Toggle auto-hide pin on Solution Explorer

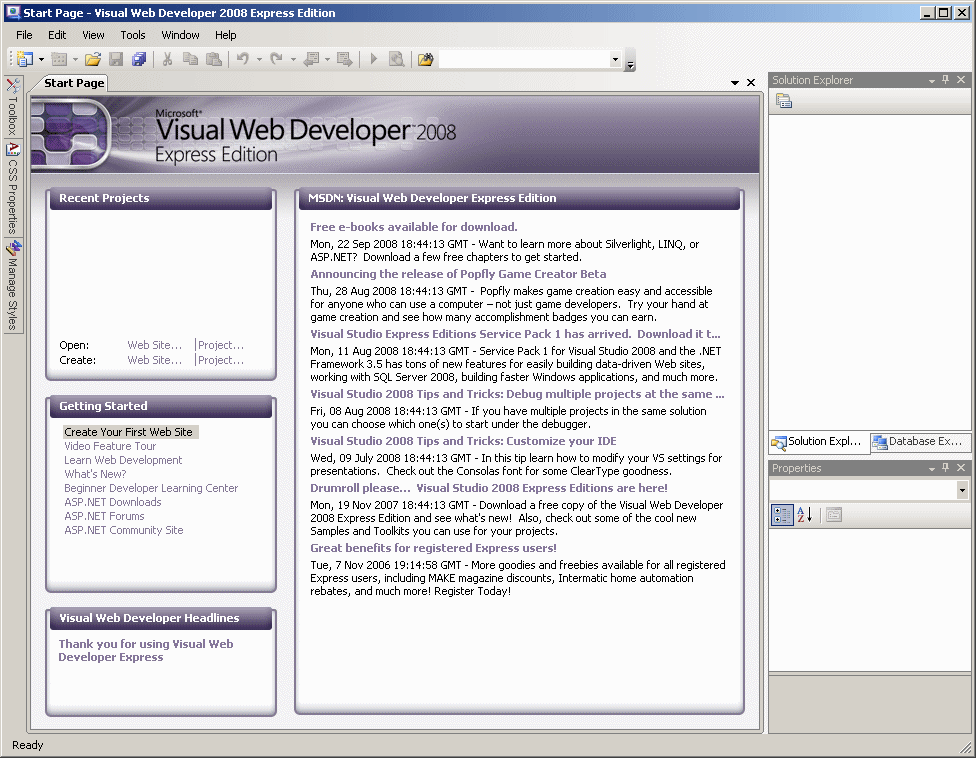[x=946, y=80]
